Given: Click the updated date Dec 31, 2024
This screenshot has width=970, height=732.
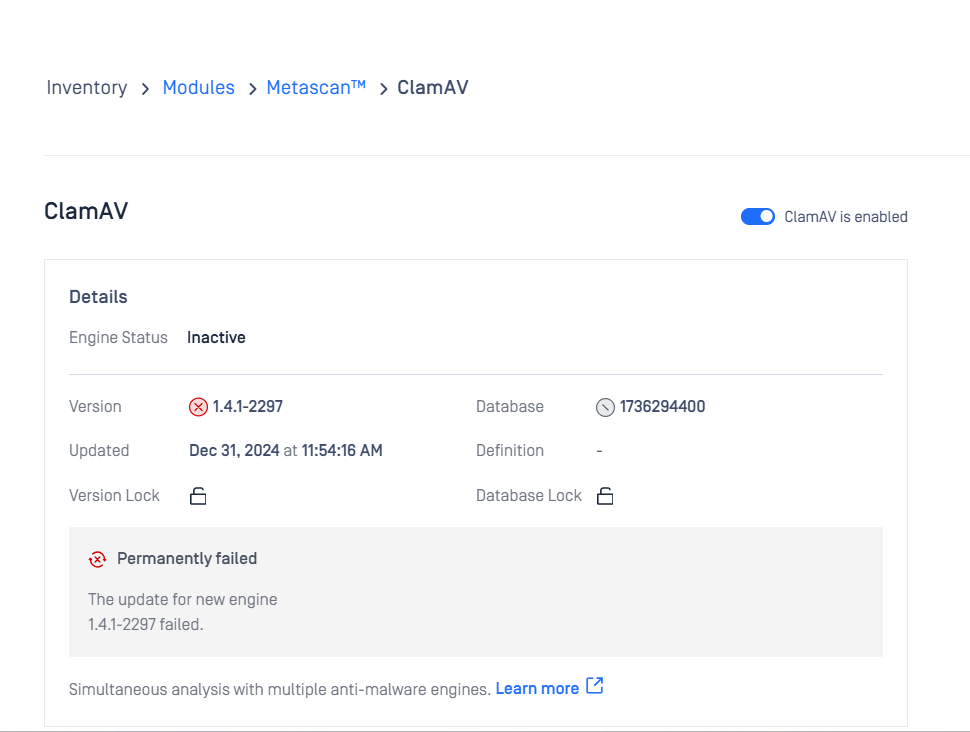Looking at the screenshot, I should pyautogui.click(x=234, y=450).
